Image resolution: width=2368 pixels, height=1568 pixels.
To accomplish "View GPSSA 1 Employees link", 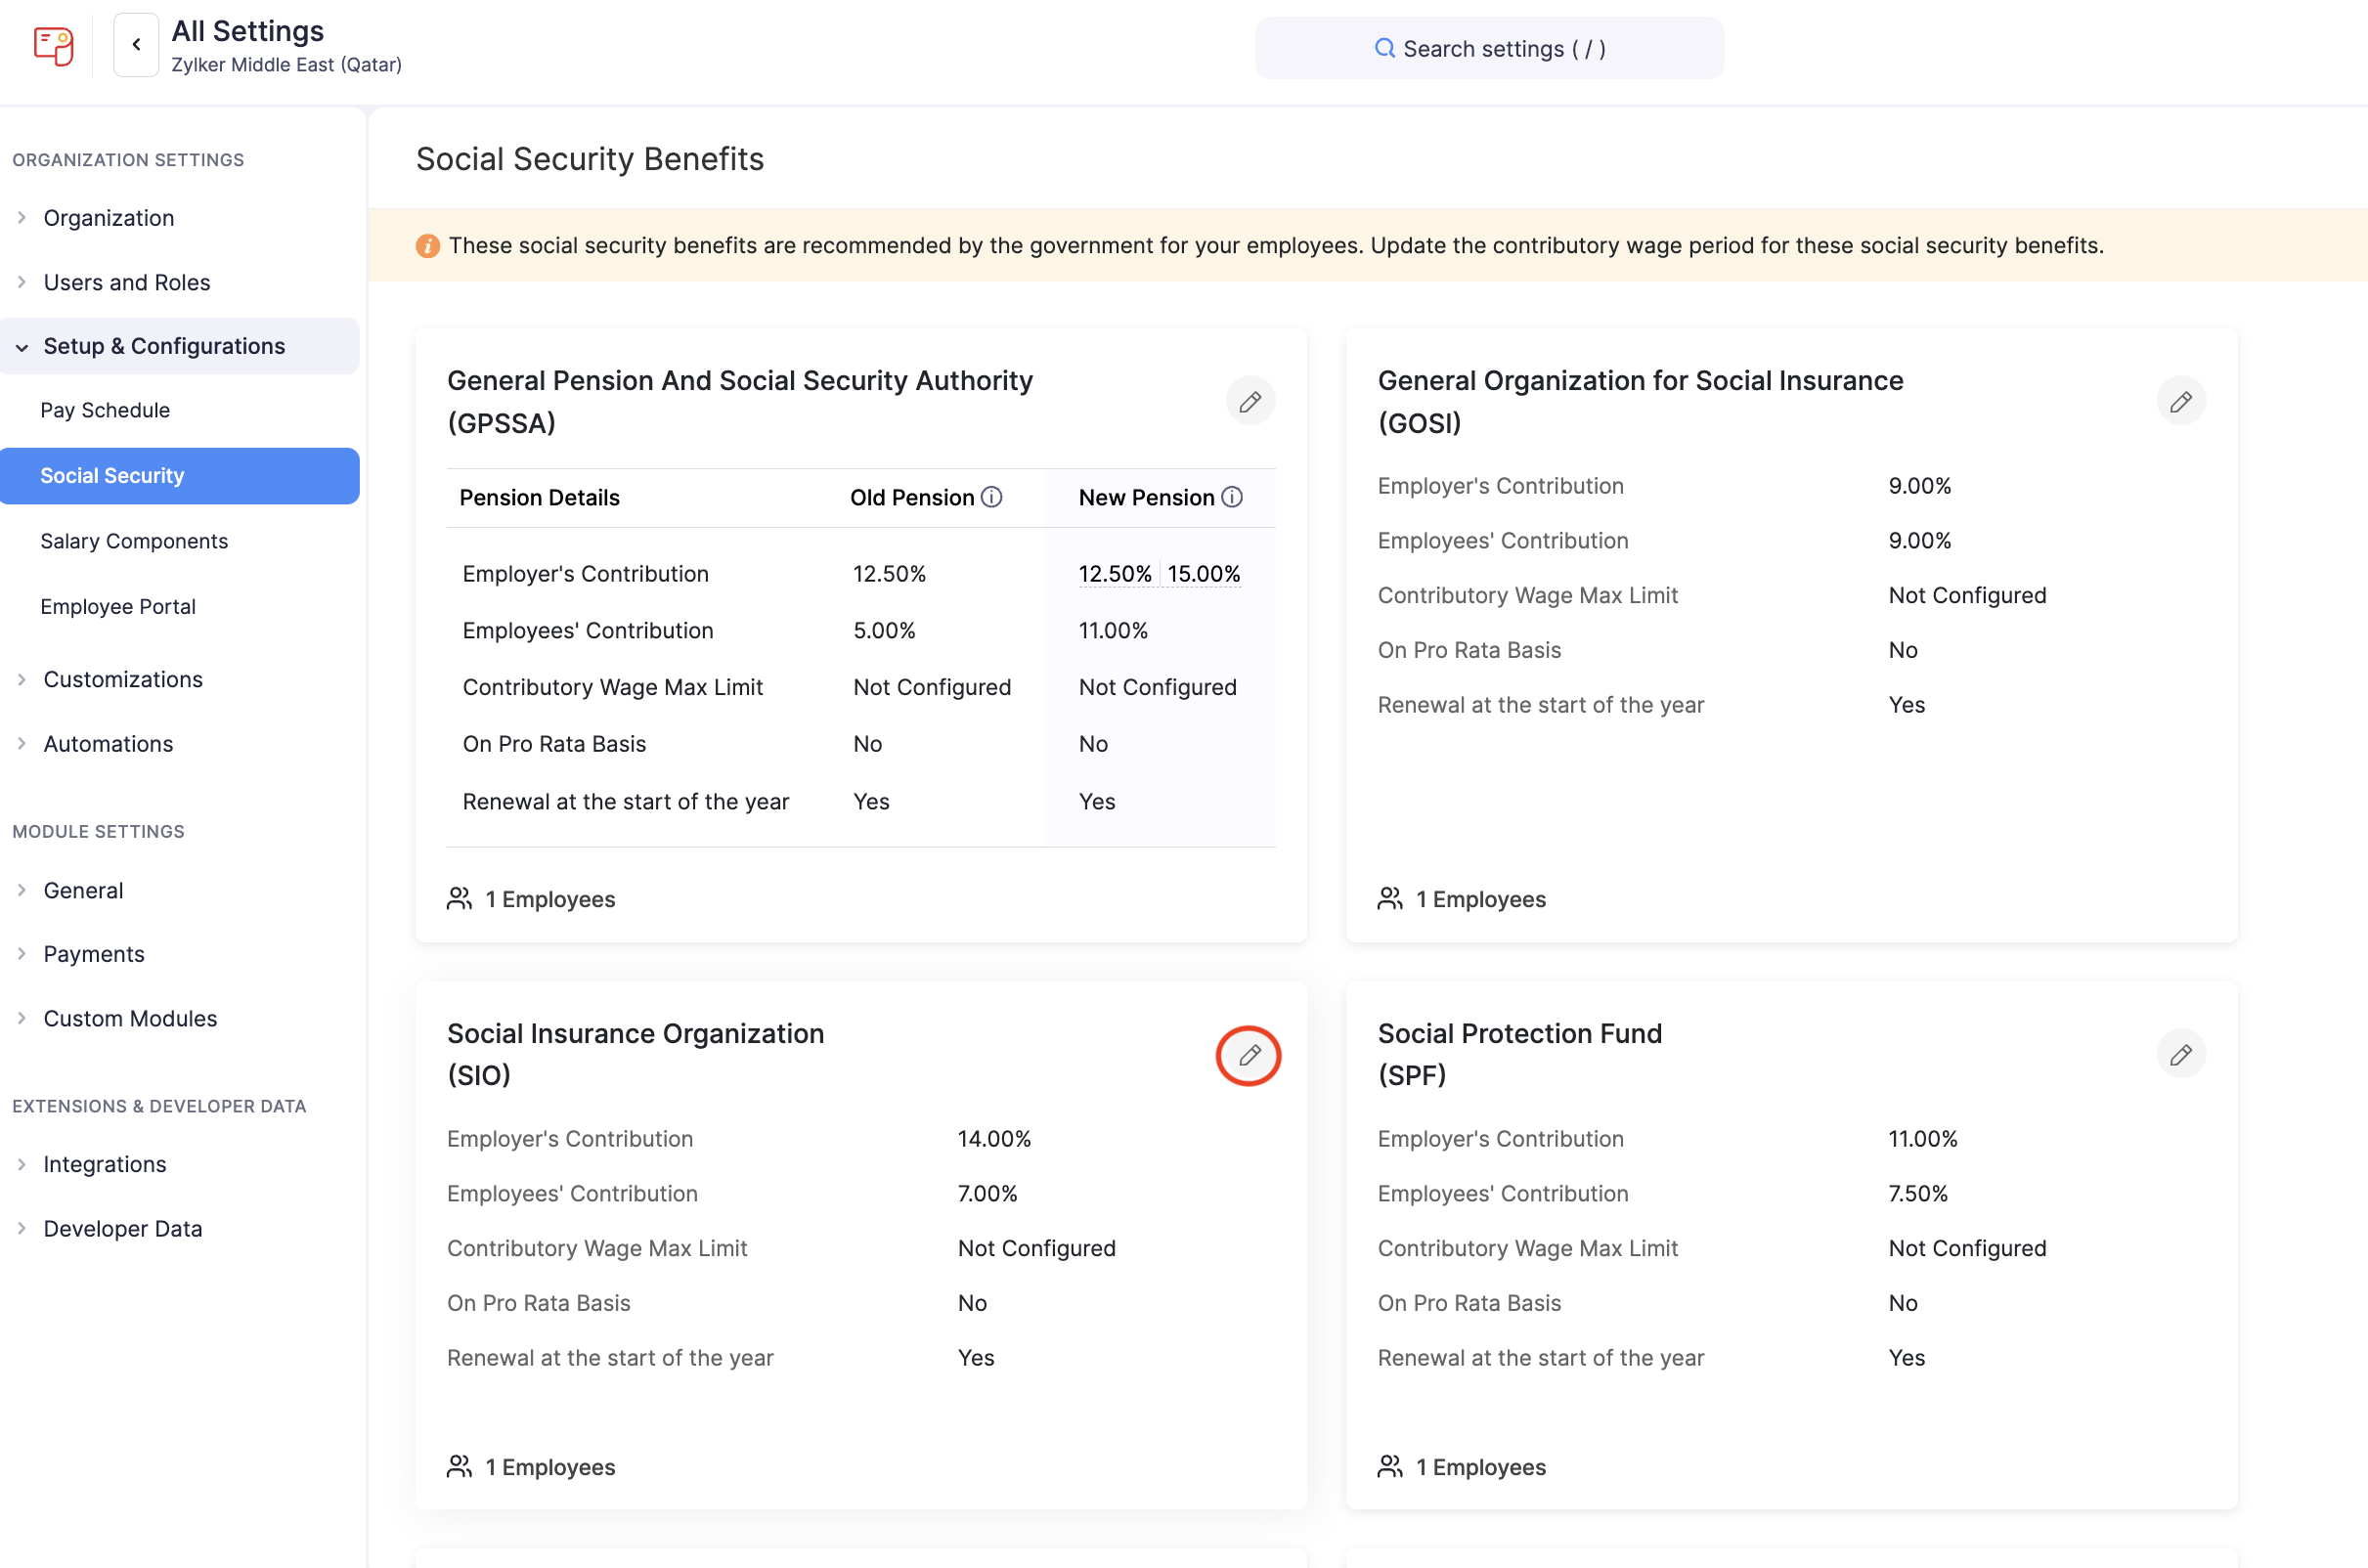I will pyautogui.click(x=549, y=899).
